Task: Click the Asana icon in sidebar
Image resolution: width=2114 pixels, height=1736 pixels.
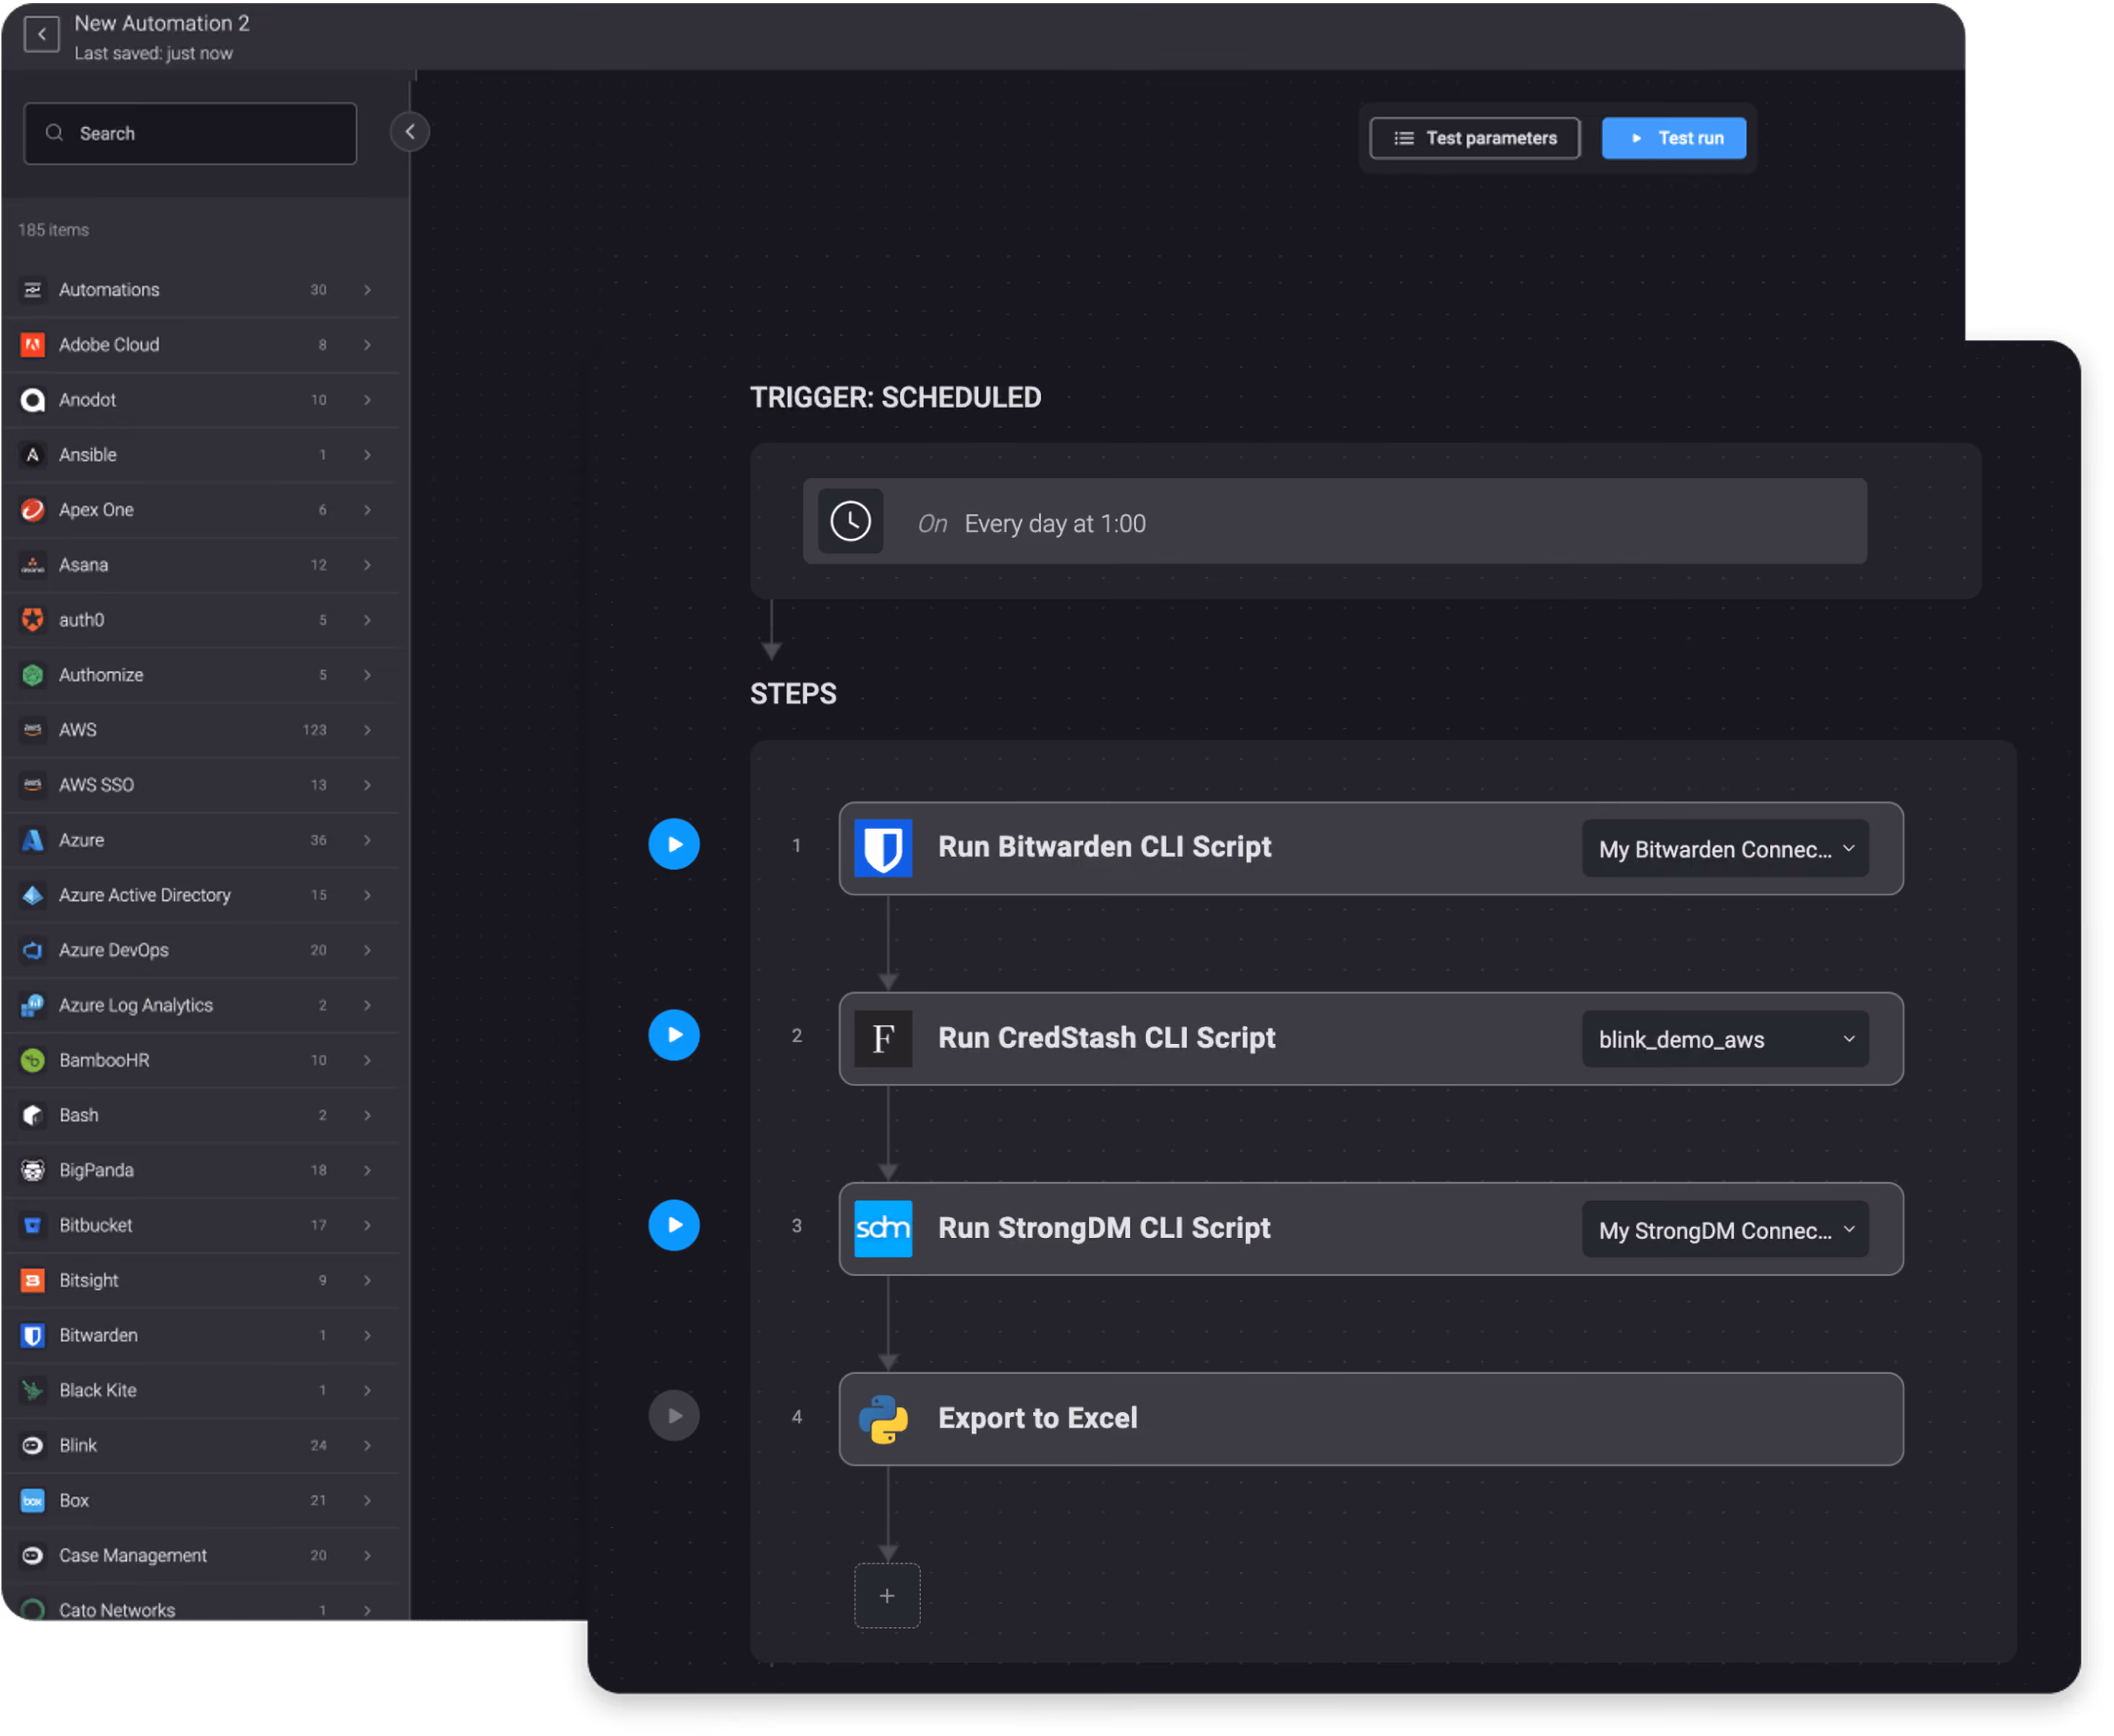Action: pyautogui.click(x=33, y=565)
